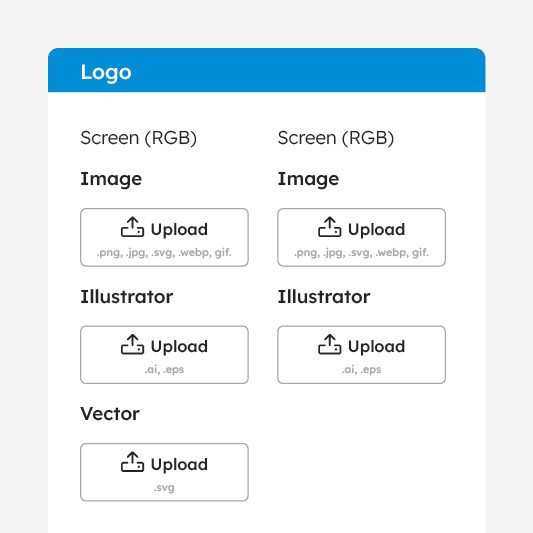Click the Upload text in the Vector box
Screen dimensions: 533x533
[179, 465]
